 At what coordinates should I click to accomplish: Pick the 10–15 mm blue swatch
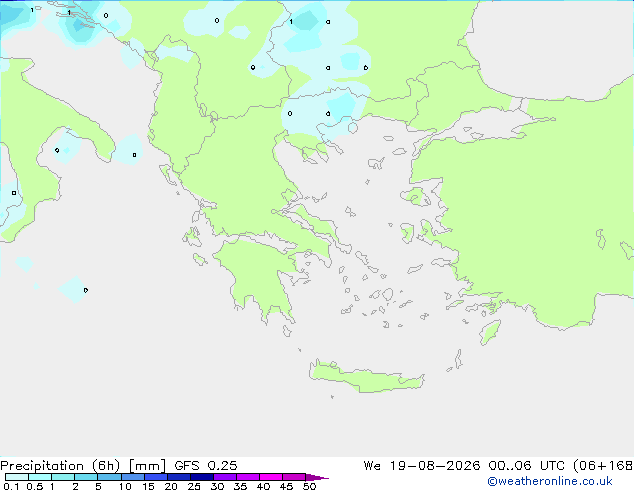click(133, 477)
